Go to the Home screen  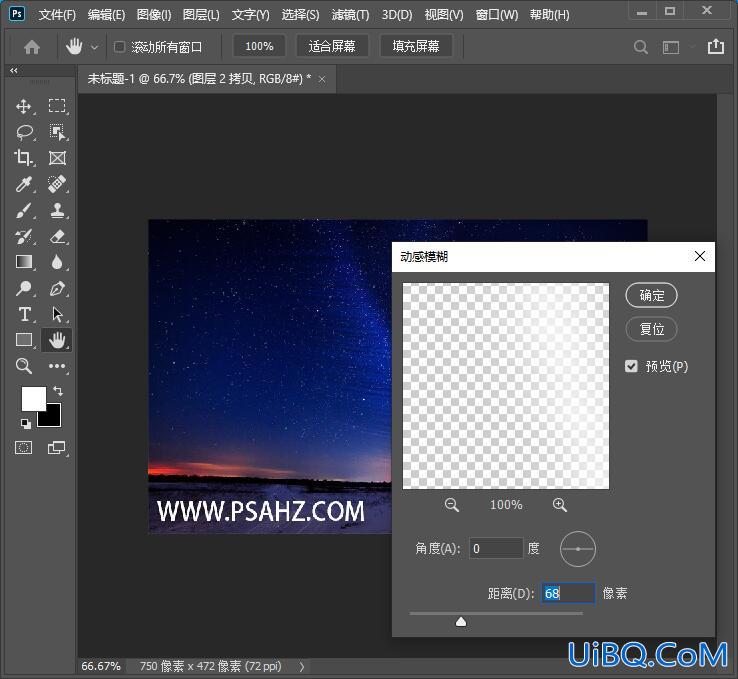(x=32, y=47)
